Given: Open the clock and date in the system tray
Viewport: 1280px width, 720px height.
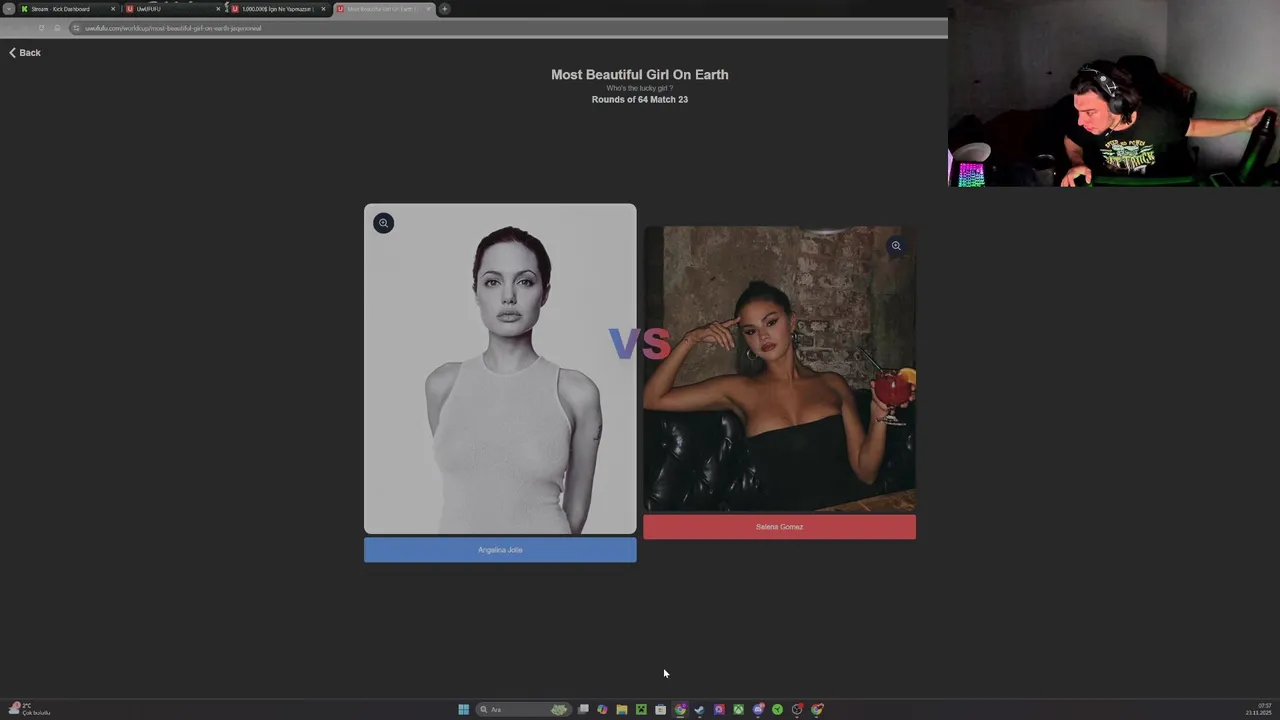Looking at the screenshot, I should tap(1258, 709).
